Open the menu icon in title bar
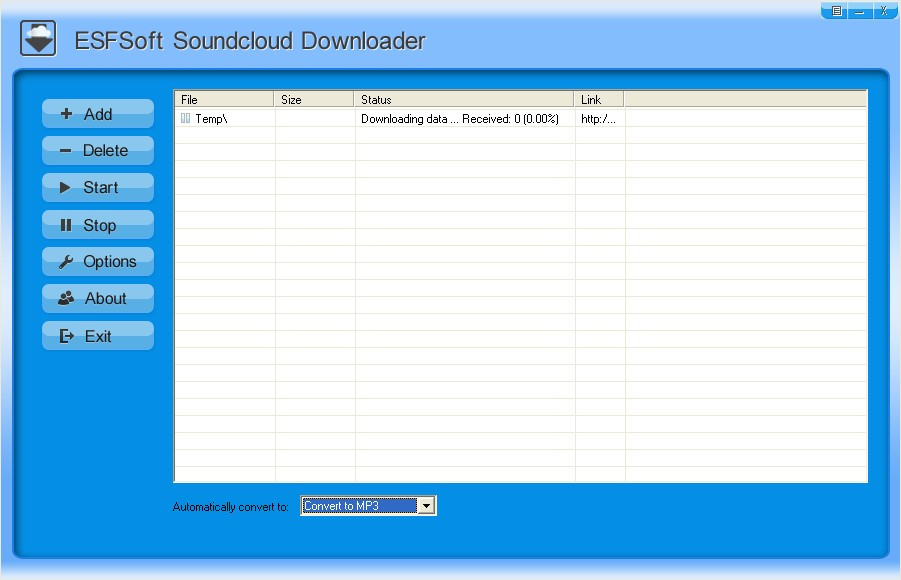This screenshot has height=580, width=901. (837, 11)
